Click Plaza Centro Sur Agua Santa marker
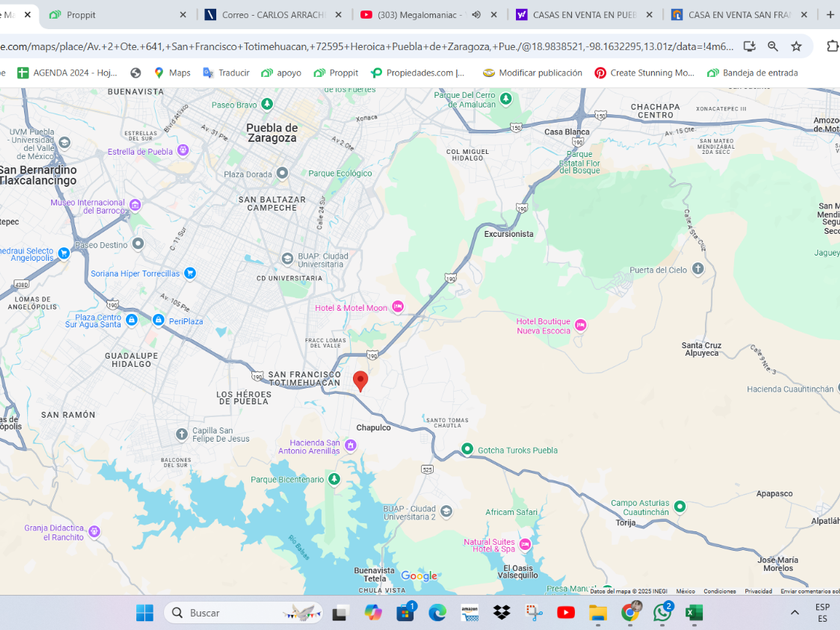The height and width of the screenshot is (630, 840). pos(132,320)
